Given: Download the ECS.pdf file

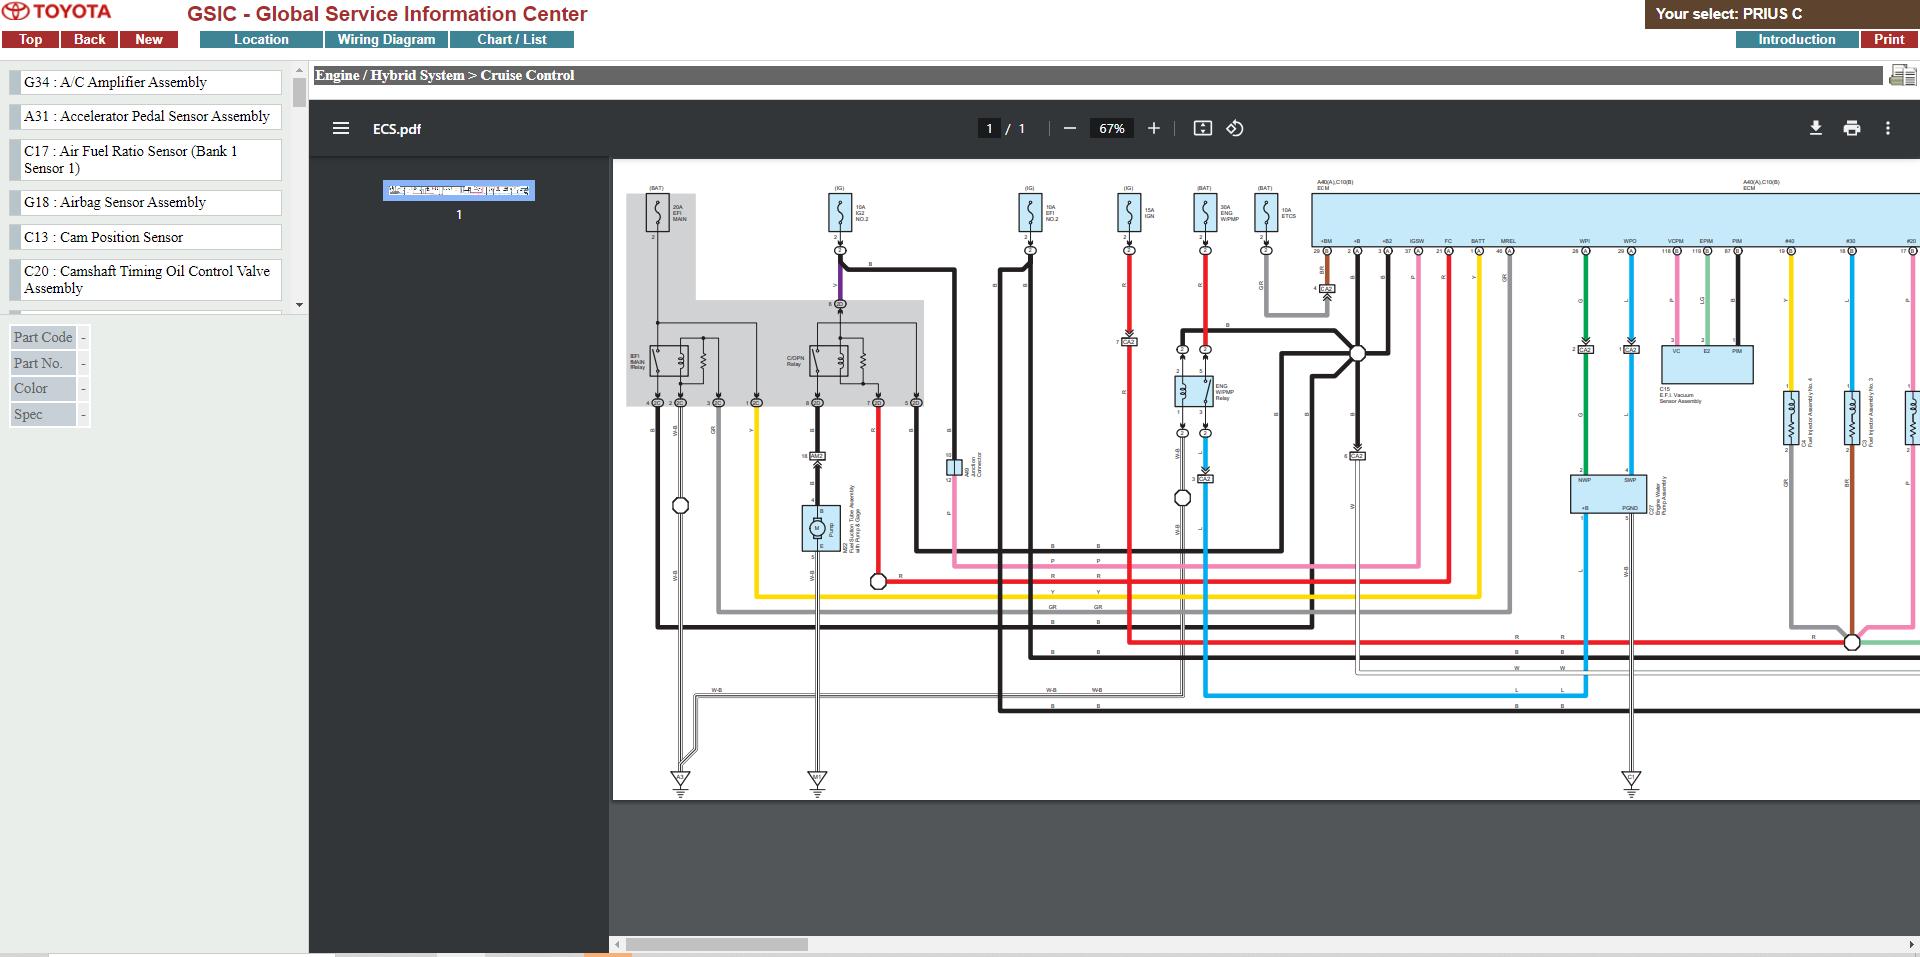Looking at the screenshot, I should (x=1816, y=128).
